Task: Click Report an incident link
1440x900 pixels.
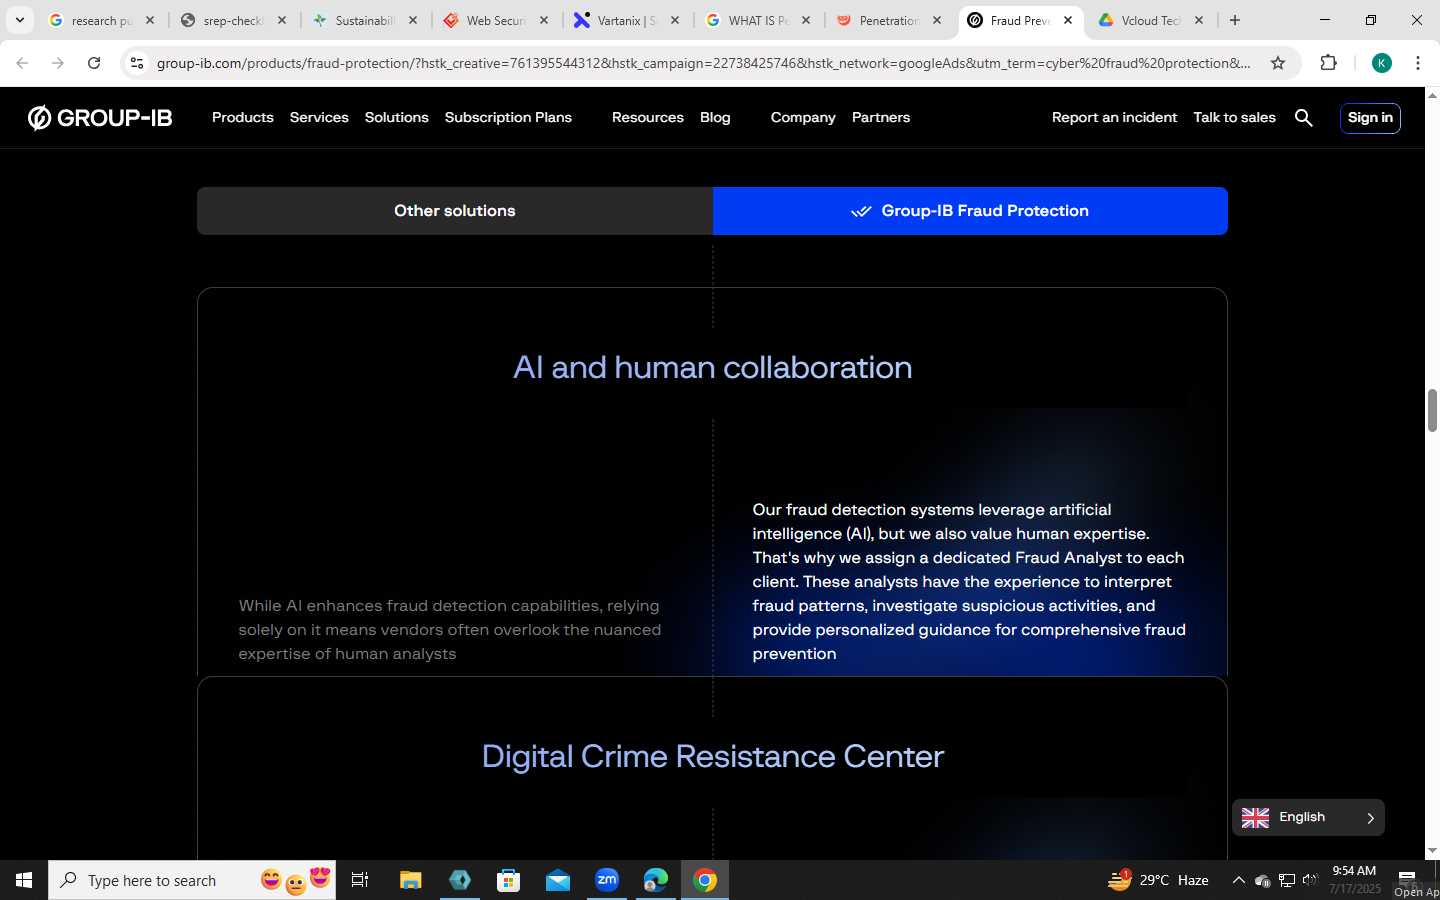Action: pos(1114,118)
